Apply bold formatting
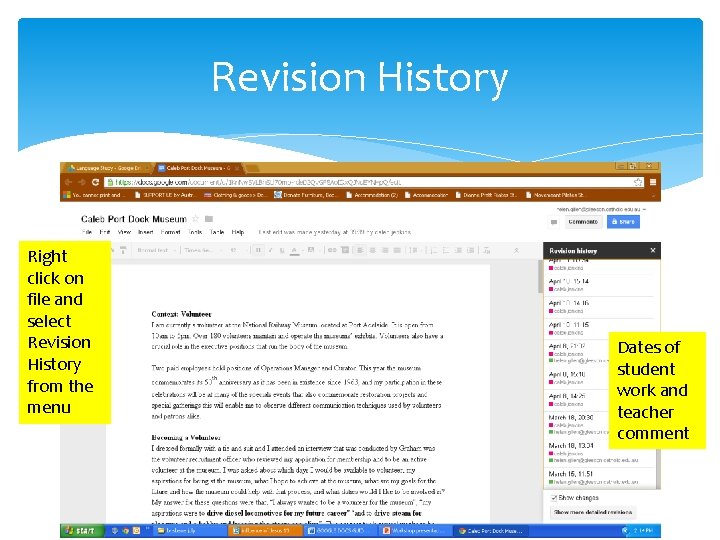The height and width of the screenshot is (540, 720). click(258, 250)
